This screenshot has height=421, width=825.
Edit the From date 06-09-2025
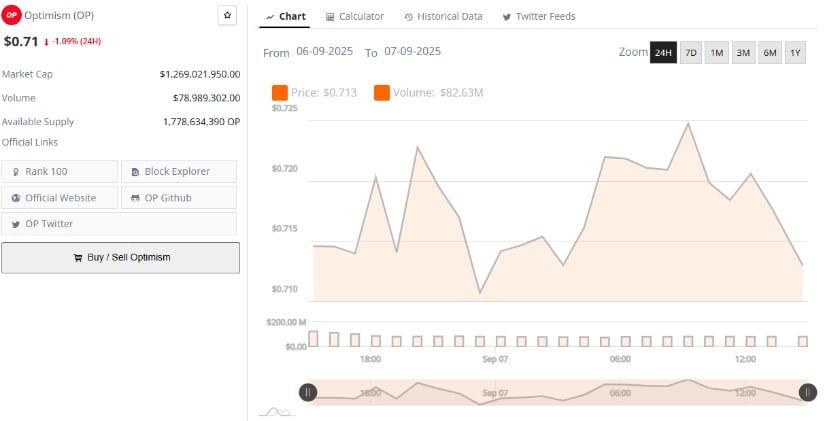[x=325, y=52]
